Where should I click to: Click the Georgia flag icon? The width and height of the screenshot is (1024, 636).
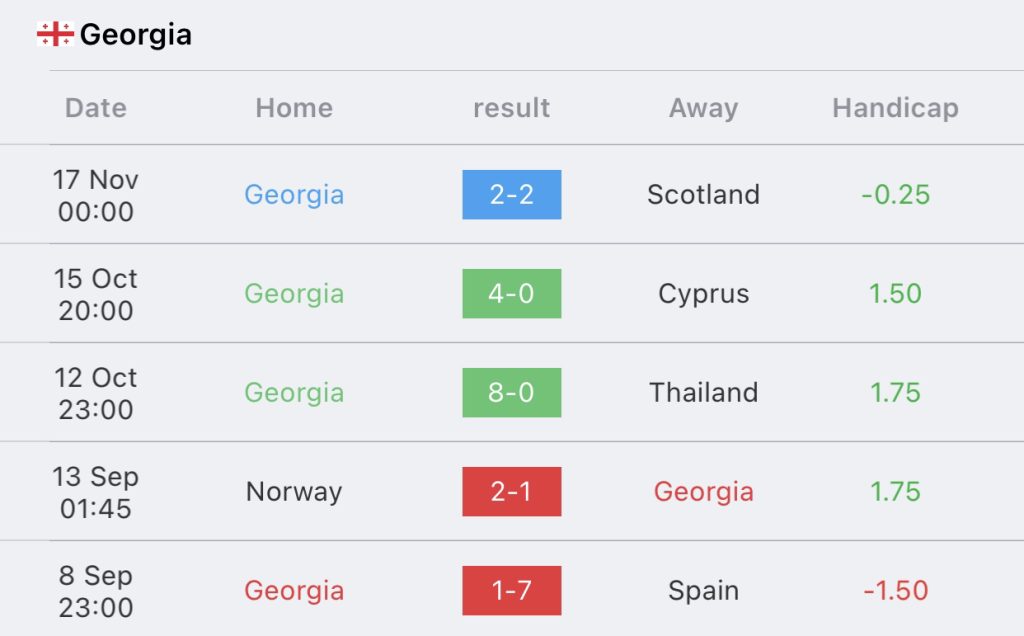point(55,34)
